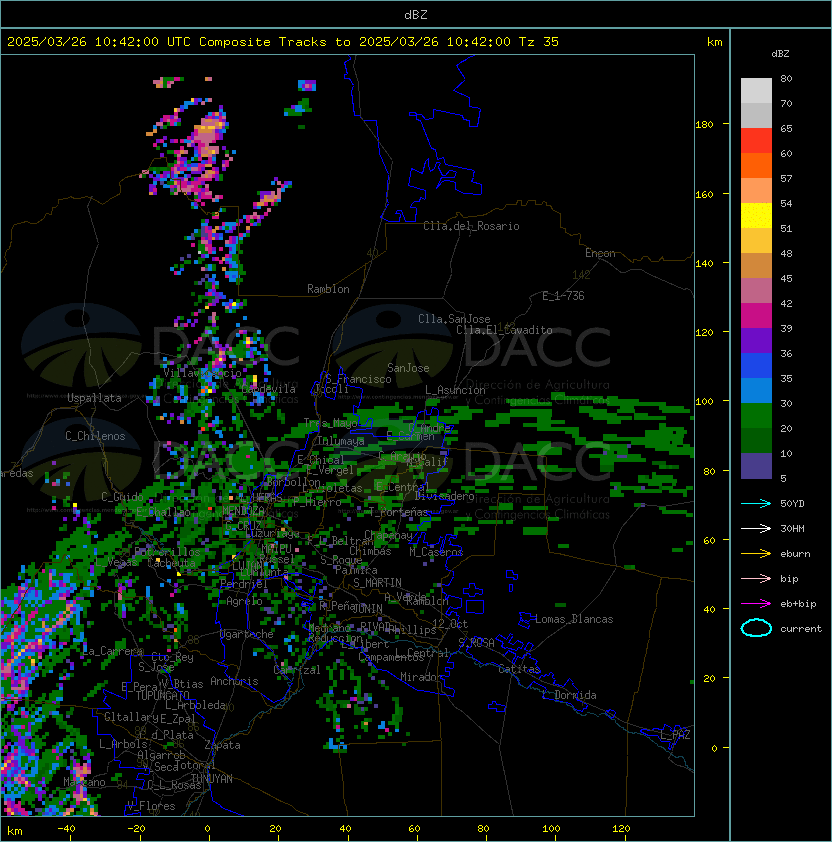Click the 'Clla.El_Cavadito' map label

tap(504, 330)
